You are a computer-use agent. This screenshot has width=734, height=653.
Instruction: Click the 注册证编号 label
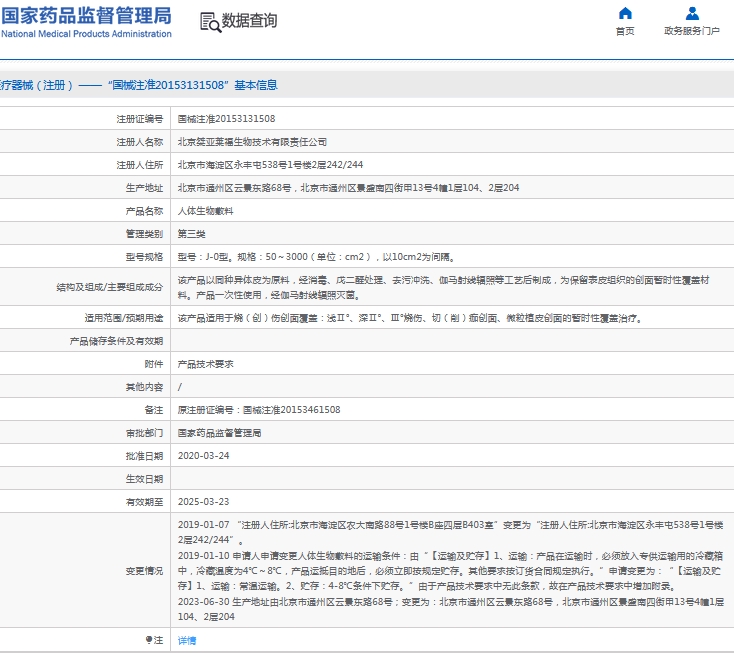139,119
